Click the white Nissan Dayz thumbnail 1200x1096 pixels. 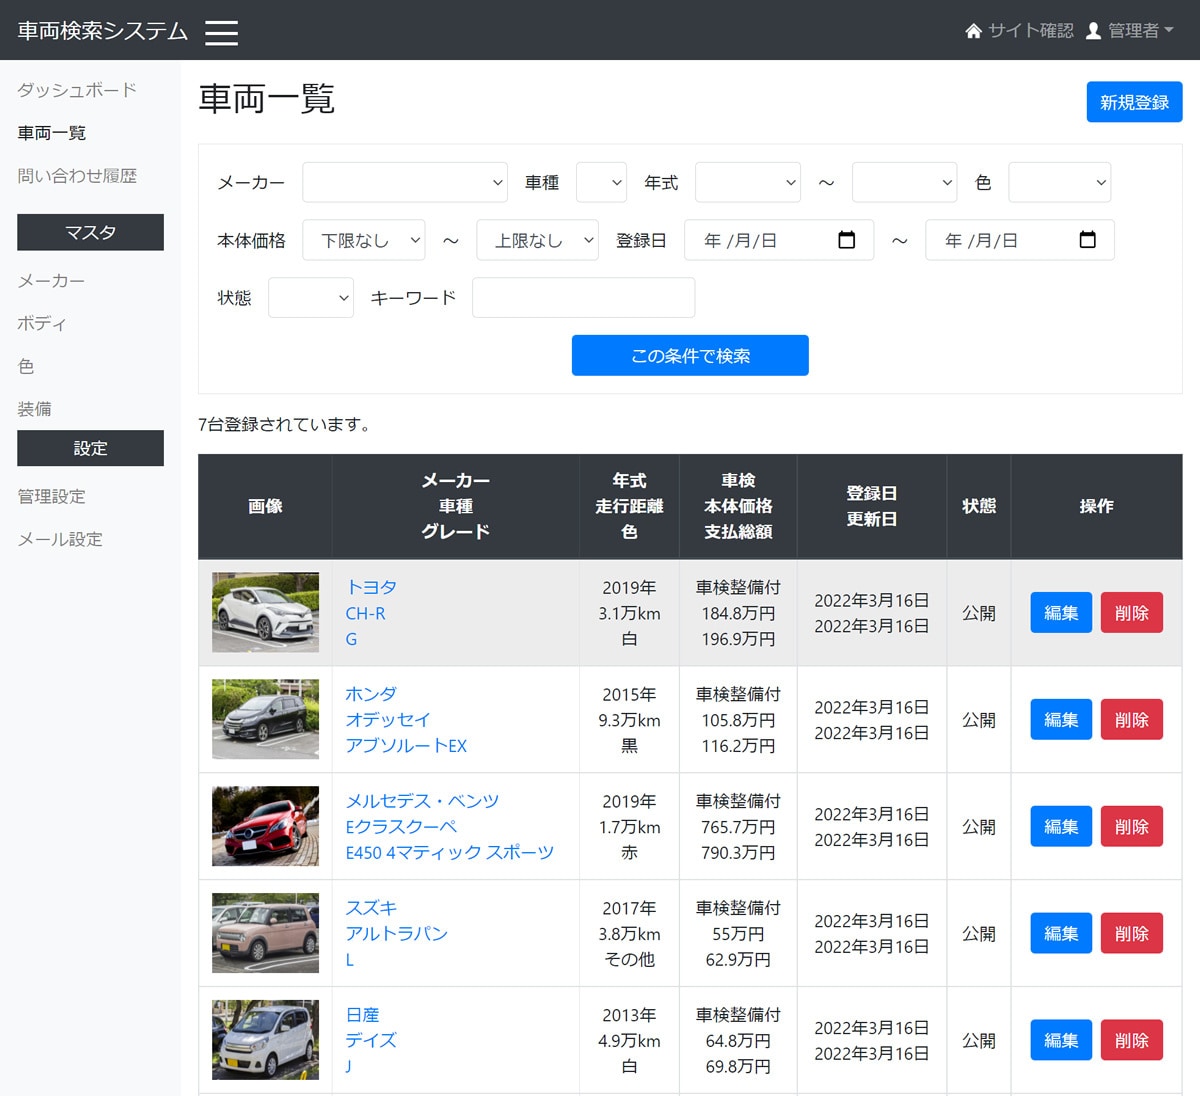click(265, 1040)
